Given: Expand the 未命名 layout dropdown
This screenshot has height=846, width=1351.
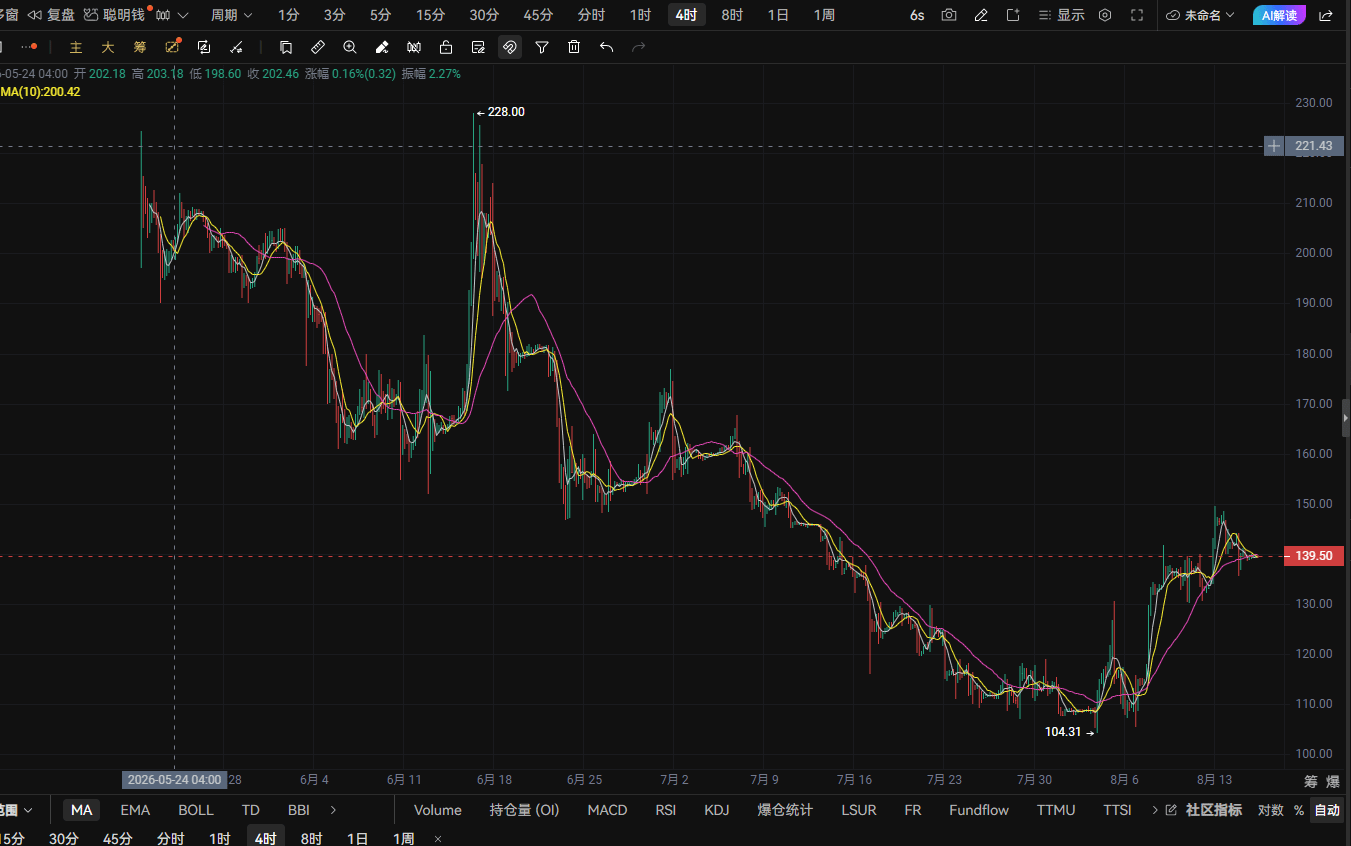Looking at the screenshot, I should (1200, 15).
